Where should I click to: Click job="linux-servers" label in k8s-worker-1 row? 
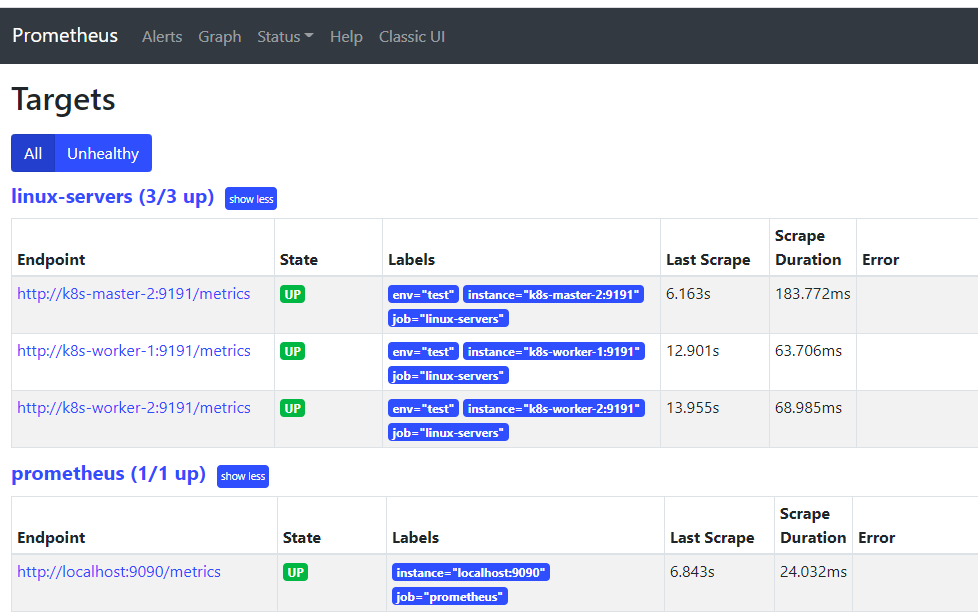(448, 376)
